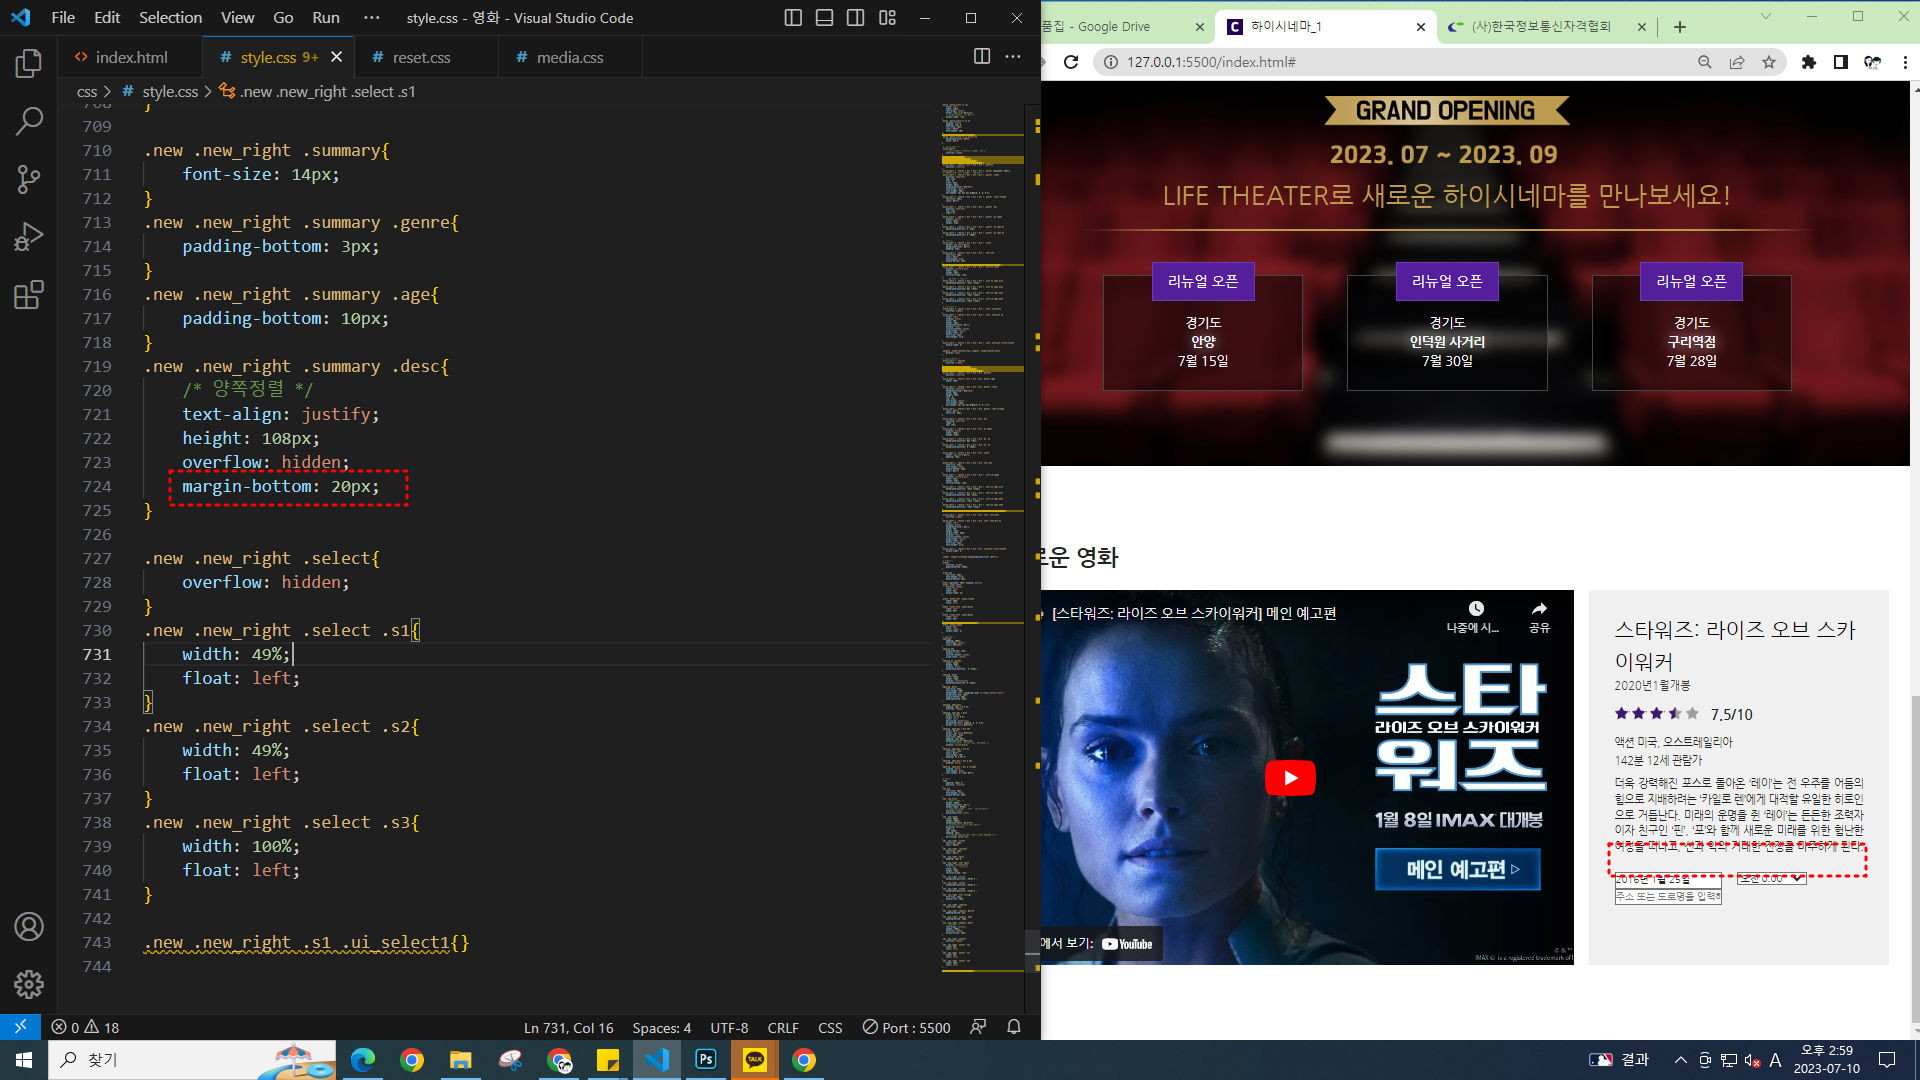Toggle the secondary side bar layout button
This screenshot has height=1080, width=1920.
(856, 18)
